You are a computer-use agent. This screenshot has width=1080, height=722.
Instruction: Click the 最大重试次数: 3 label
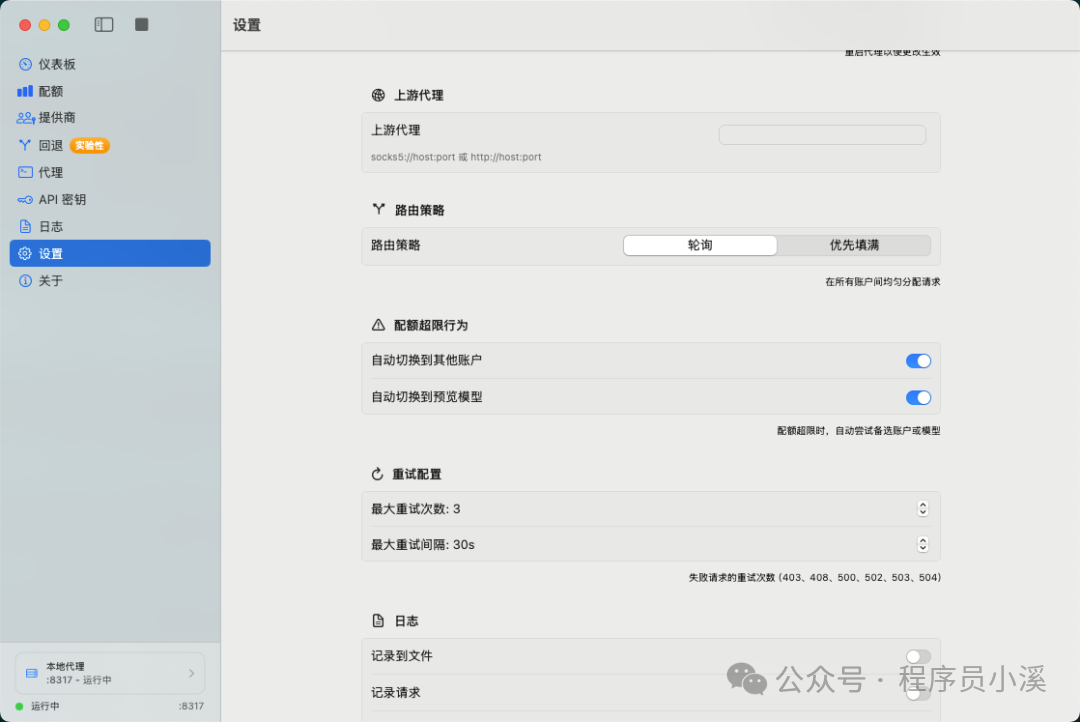click(415, 509)
